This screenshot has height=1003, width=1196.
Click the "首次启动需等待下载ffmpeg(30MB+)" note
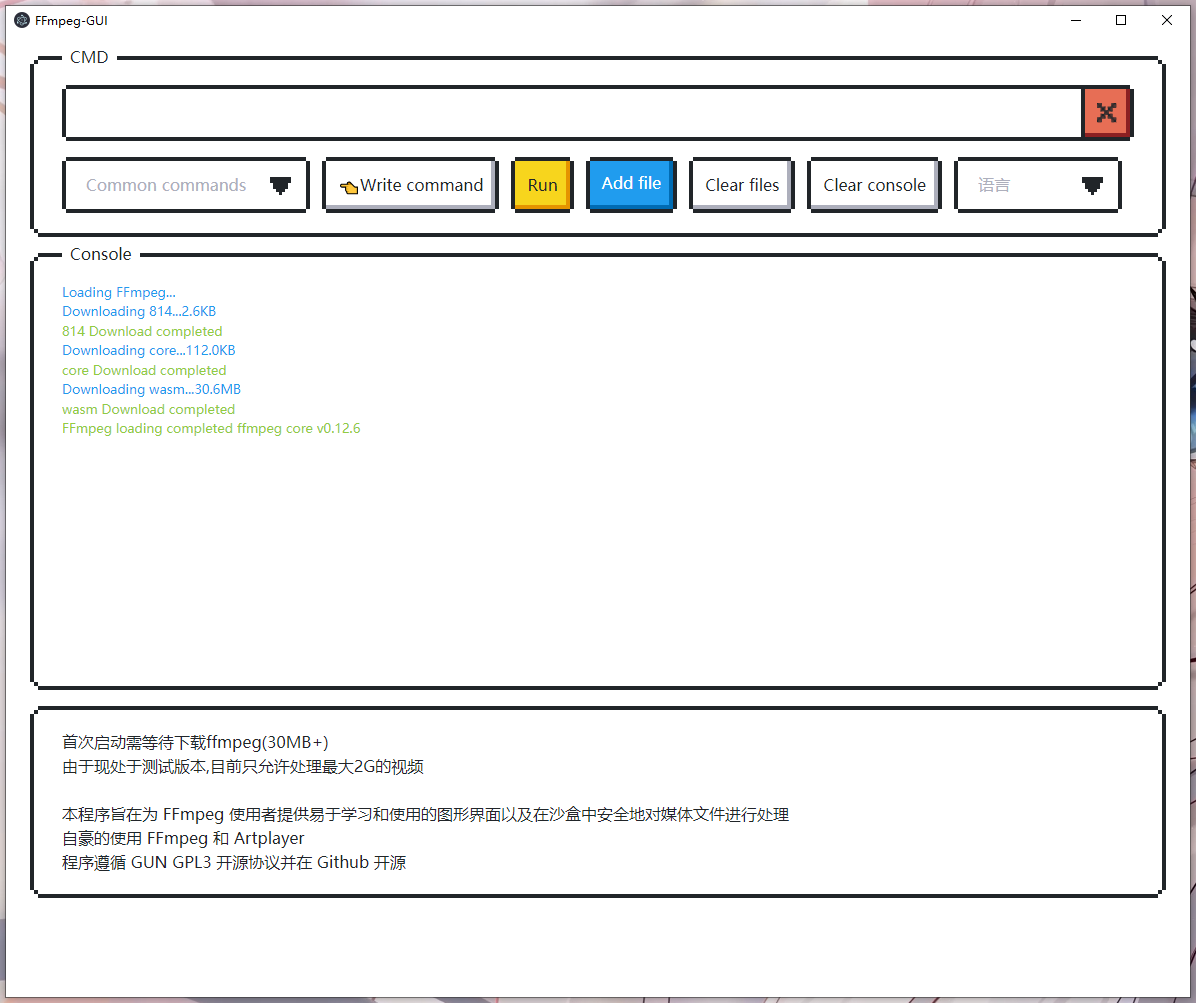tap(195, 742)
